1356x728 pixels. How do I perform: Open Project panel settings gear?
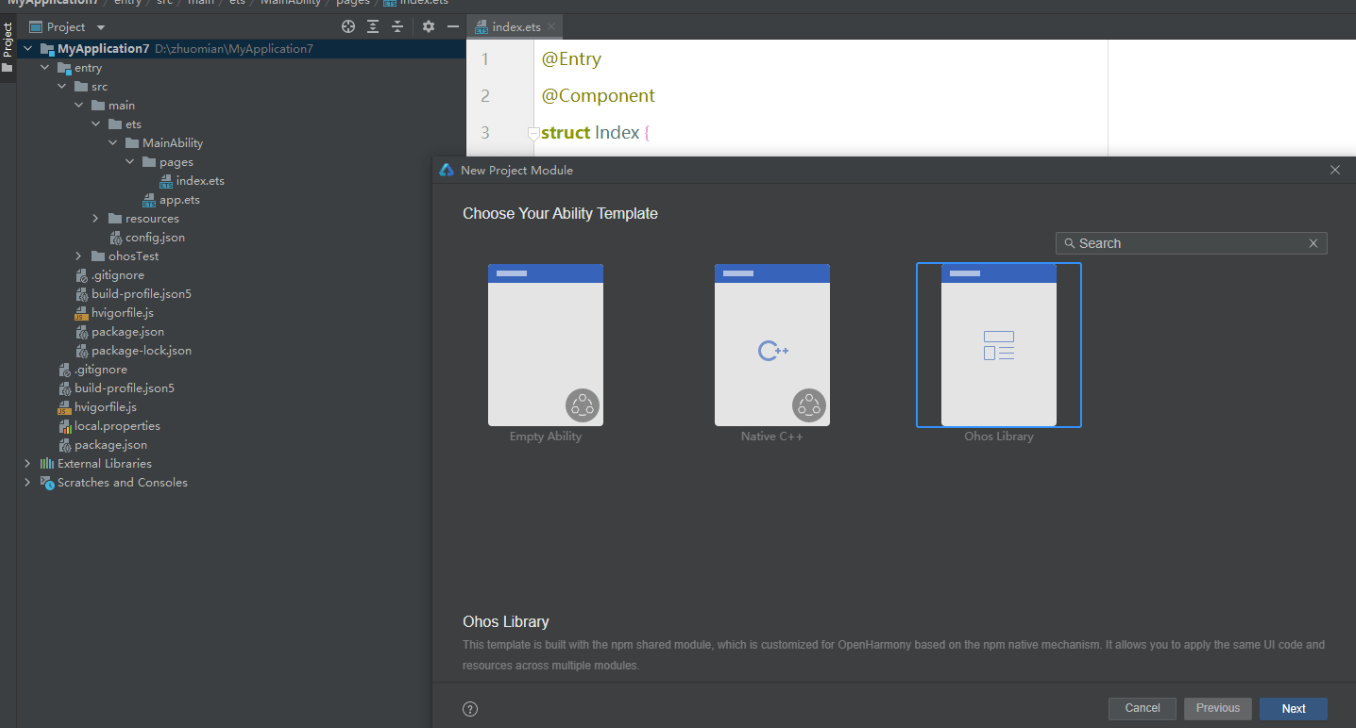coord(428,27)
